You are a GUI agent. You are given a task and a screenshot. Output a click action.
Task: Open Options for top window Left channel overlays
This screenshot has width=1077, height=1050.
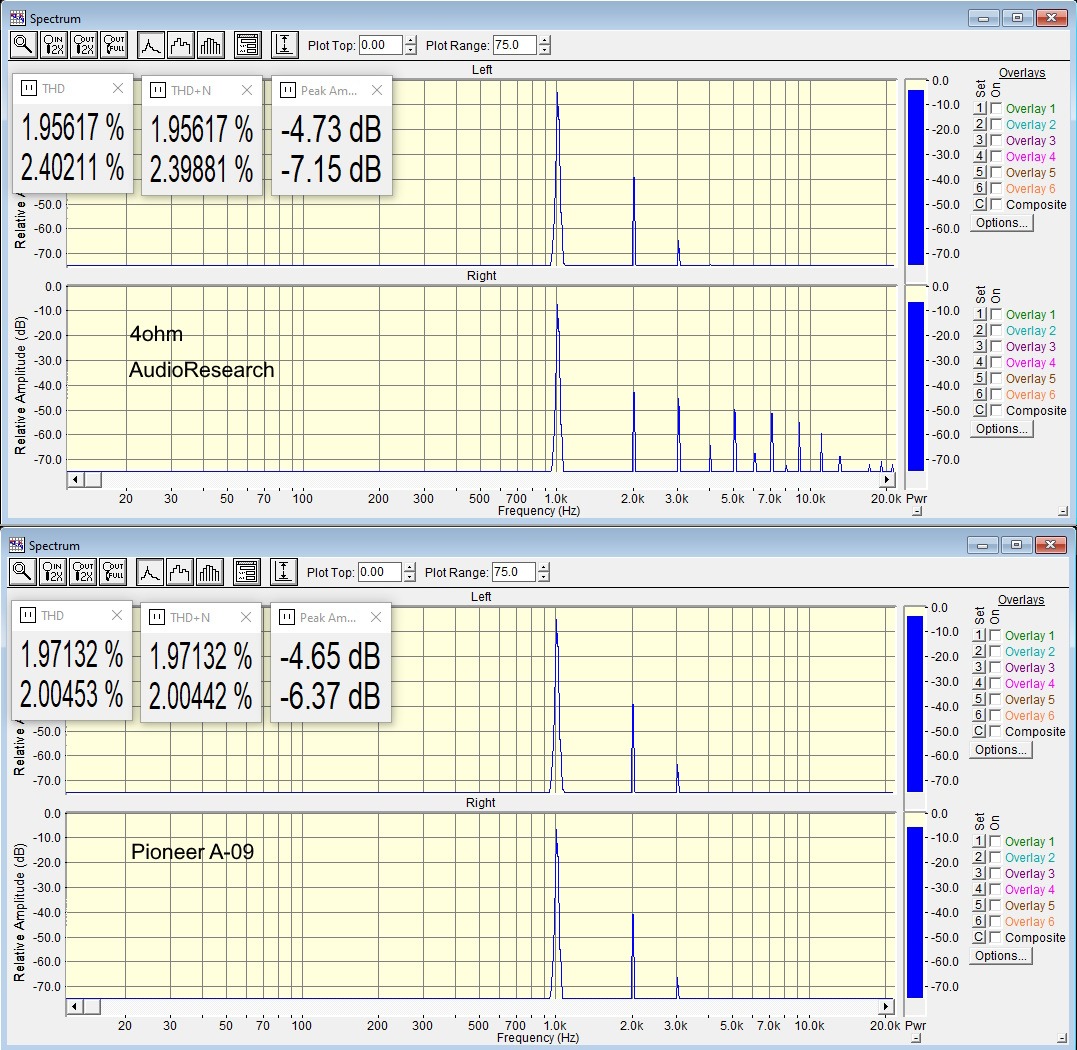(1001, 222)
